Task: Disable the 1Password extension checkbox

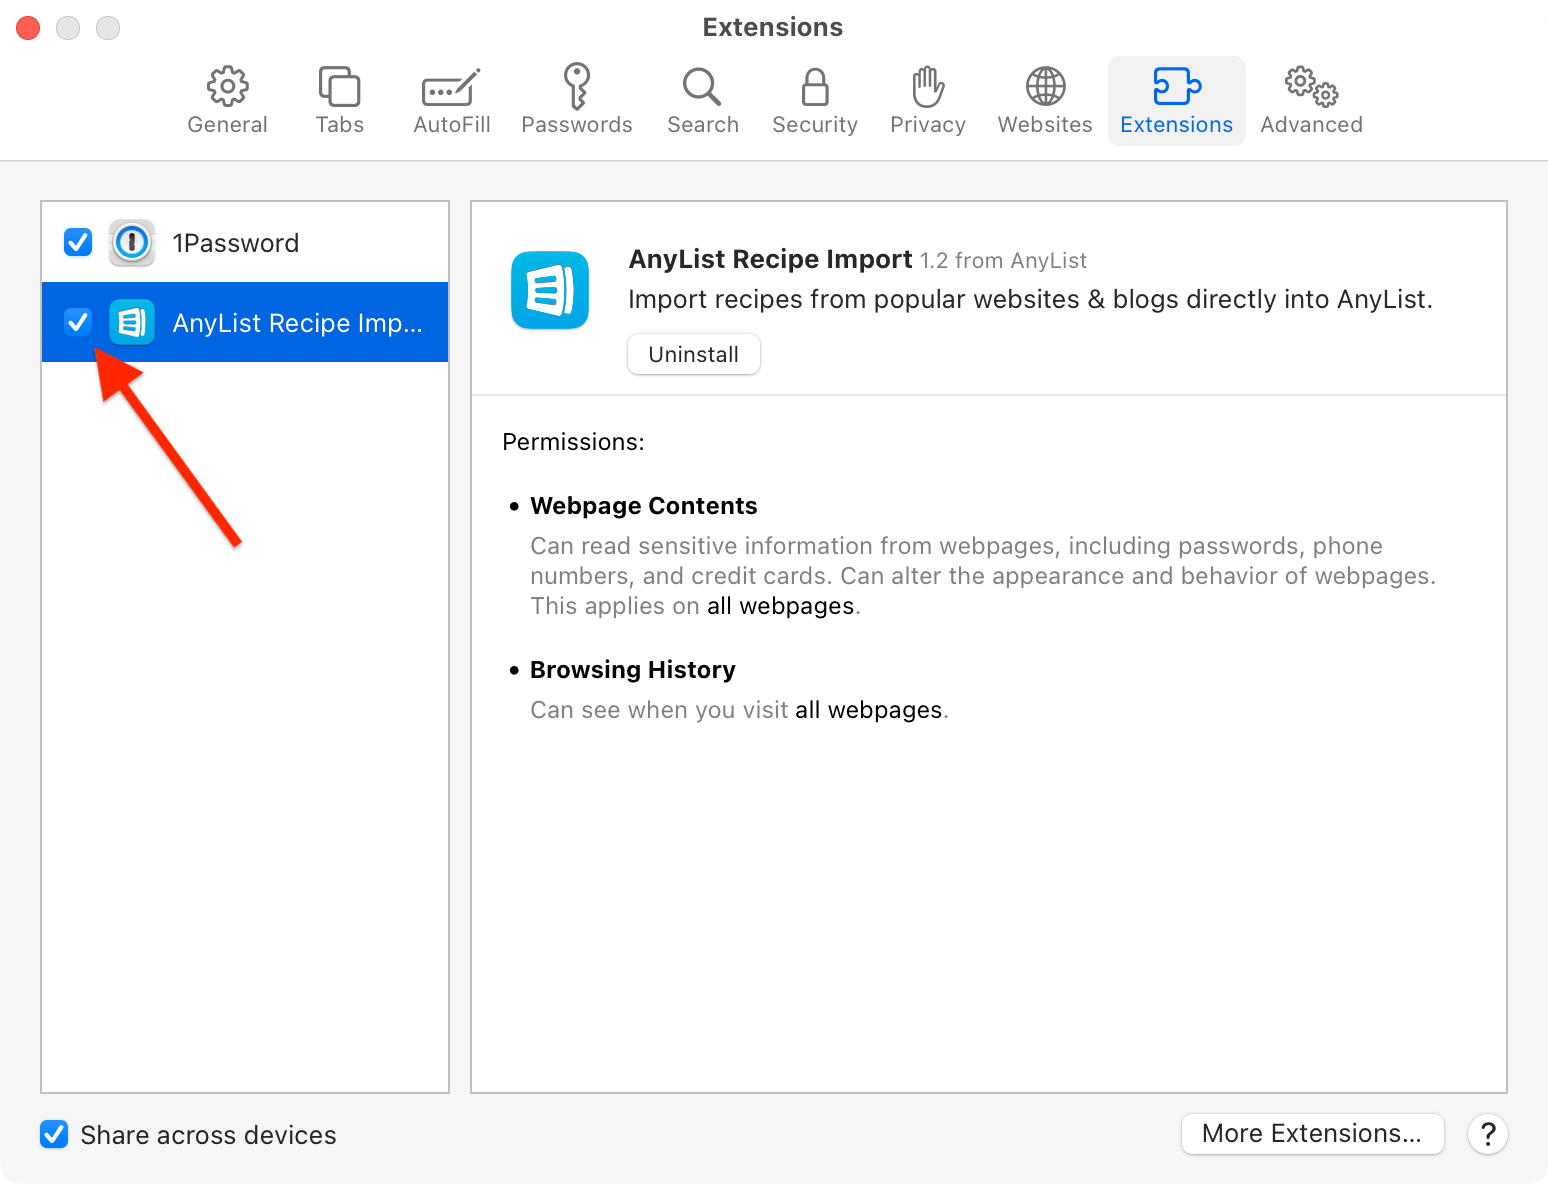Action: [x=78, y=243]
